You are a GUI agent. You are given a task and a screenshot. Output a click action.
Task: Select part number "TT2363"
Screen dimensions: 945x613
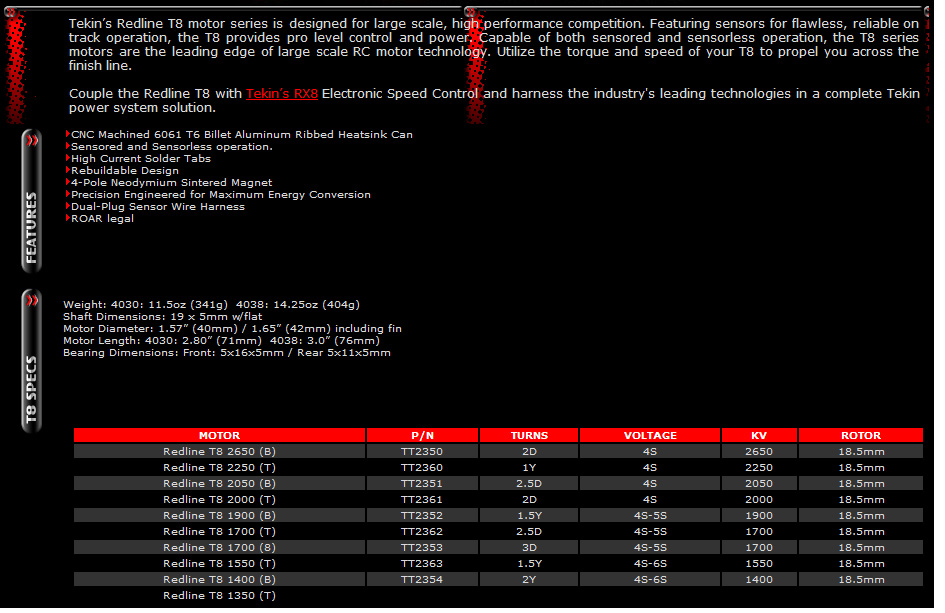tap(422, 564)
